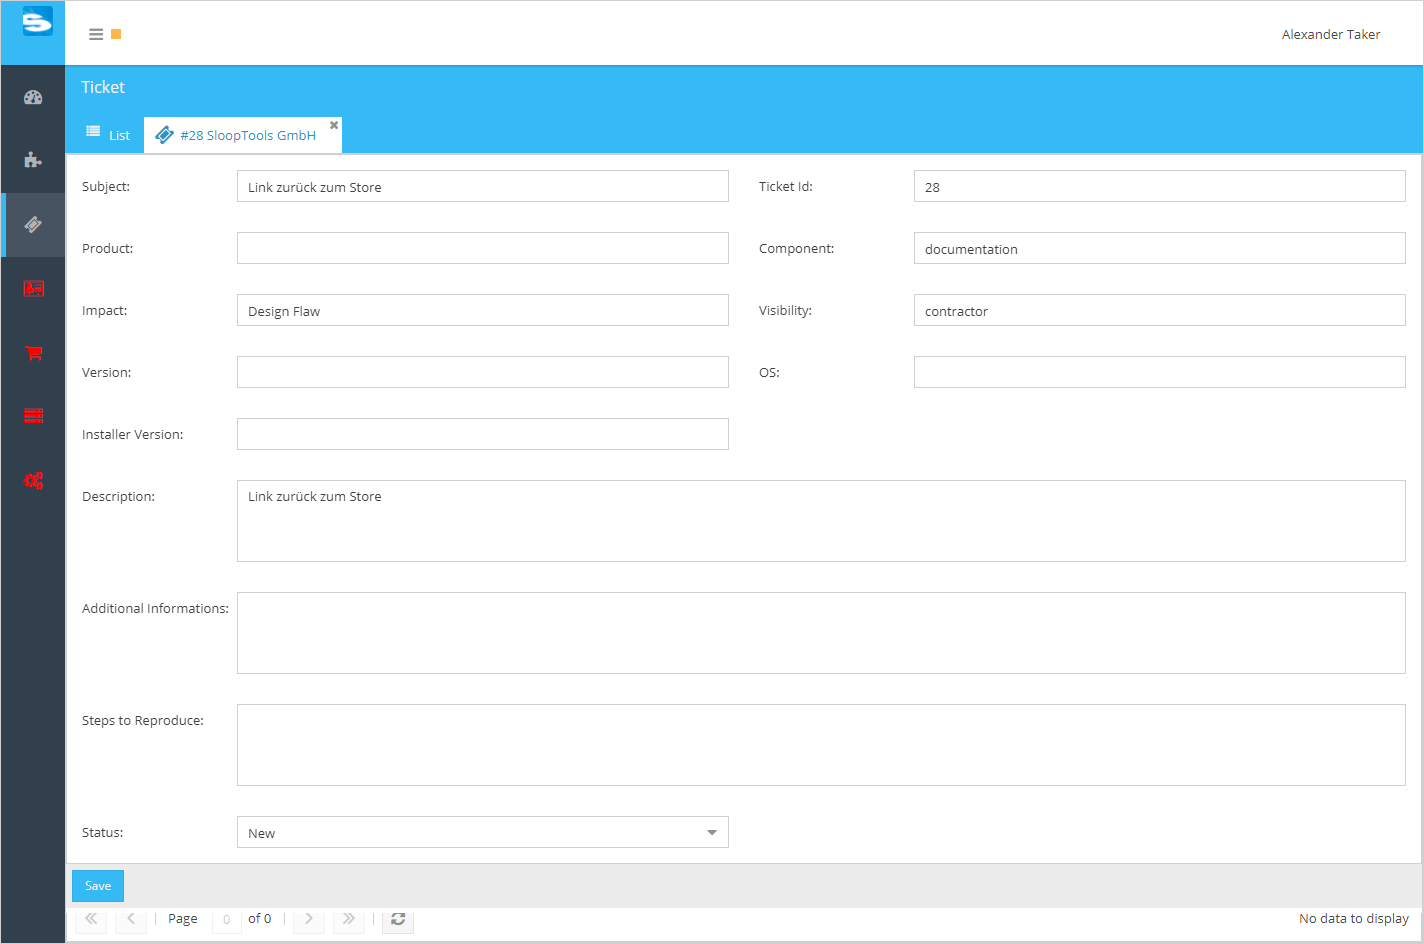Expand the Status dropdown arrow
The width and height of the screenshot is (1424, 944).
coord(712,832)
